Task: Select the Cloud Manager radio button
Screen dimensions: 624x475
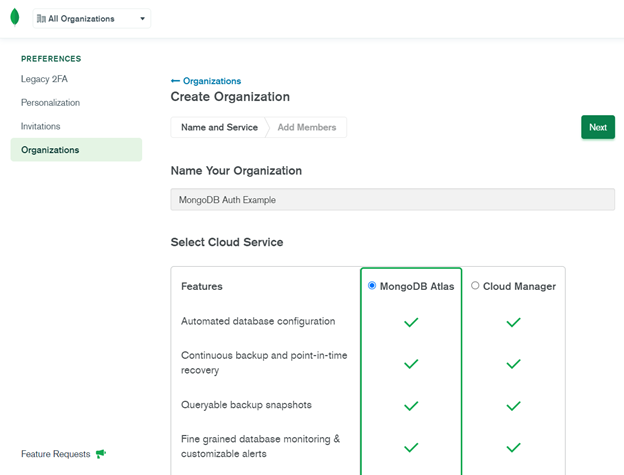Action: tap(475, 286)
